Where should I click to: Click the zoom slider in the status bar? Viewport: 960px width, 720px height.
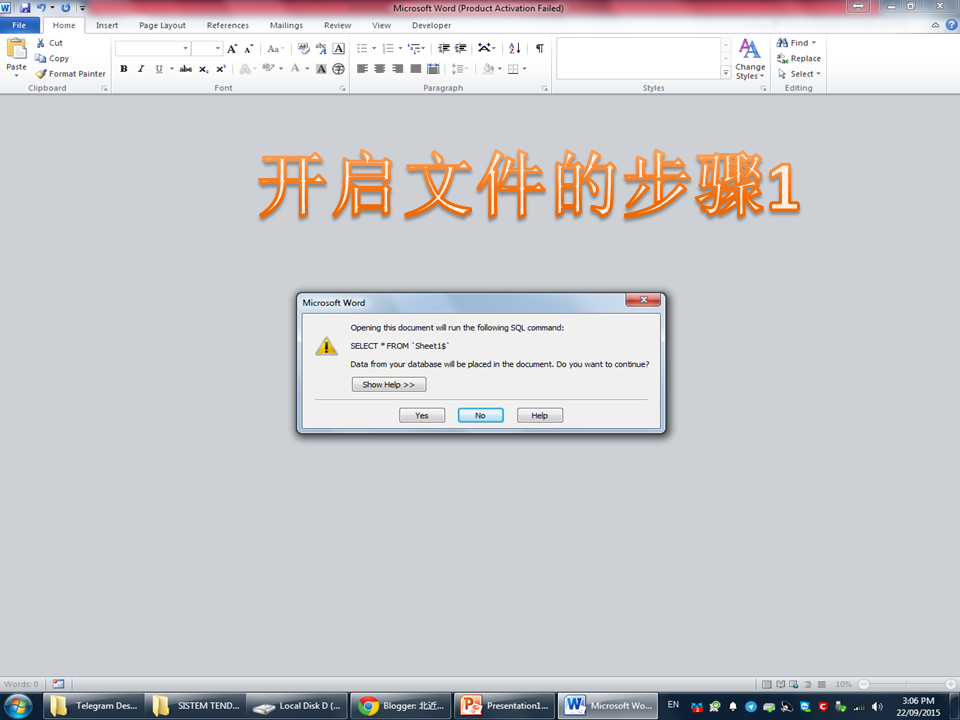click(x=907, y=684)
